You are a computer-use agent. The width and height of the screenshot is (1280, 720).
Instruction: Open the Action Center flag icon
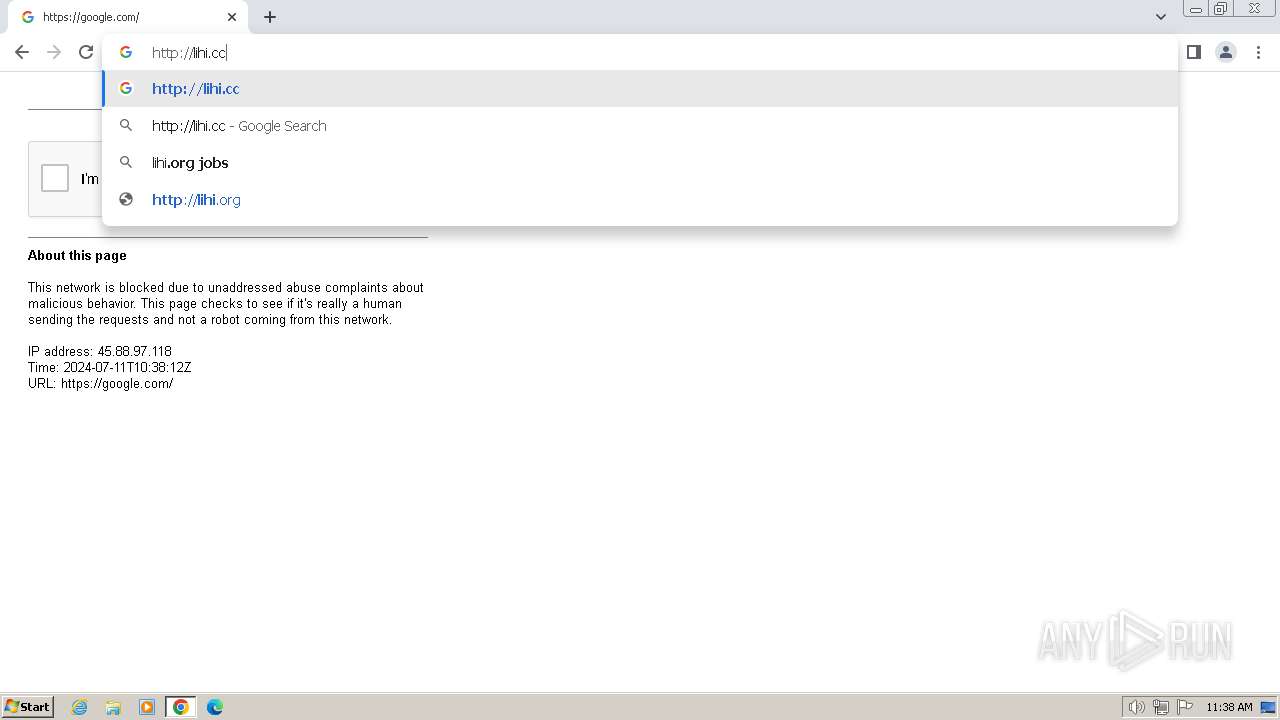point(1185,707)
